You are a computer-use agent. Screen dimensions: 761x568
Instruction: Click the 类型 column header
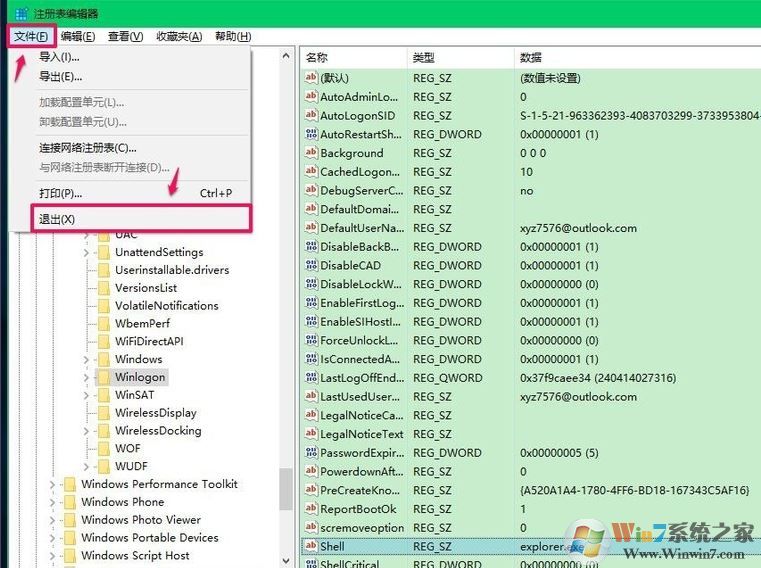point(460,58)
